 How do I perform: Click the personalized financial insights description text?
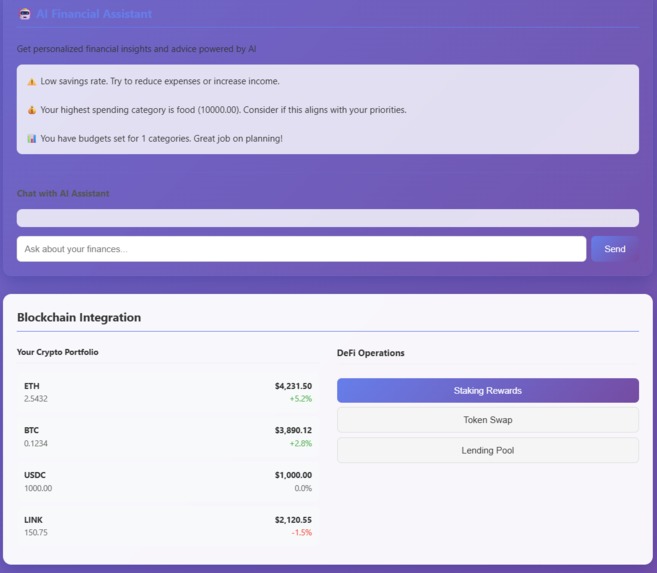[x=136, y=49]
